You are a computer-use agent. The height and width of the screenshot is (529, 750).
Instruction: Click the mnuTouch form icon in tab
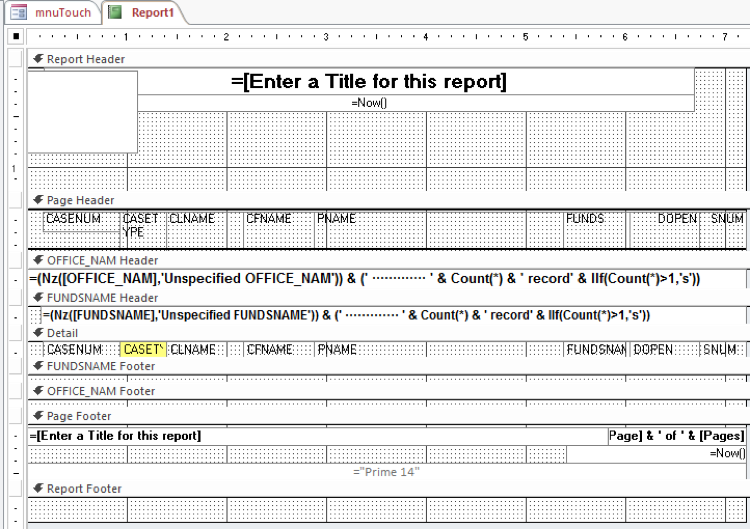[x=19, y=12]
